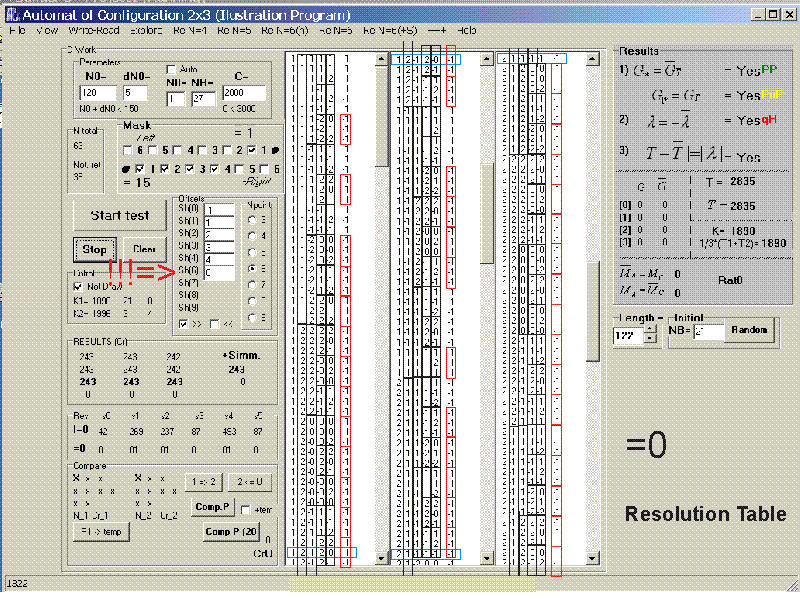Click the Stop button
Image resolution: width=800 pixels, height=599 pixels.
pyautogui.click(x=94, y=249)
